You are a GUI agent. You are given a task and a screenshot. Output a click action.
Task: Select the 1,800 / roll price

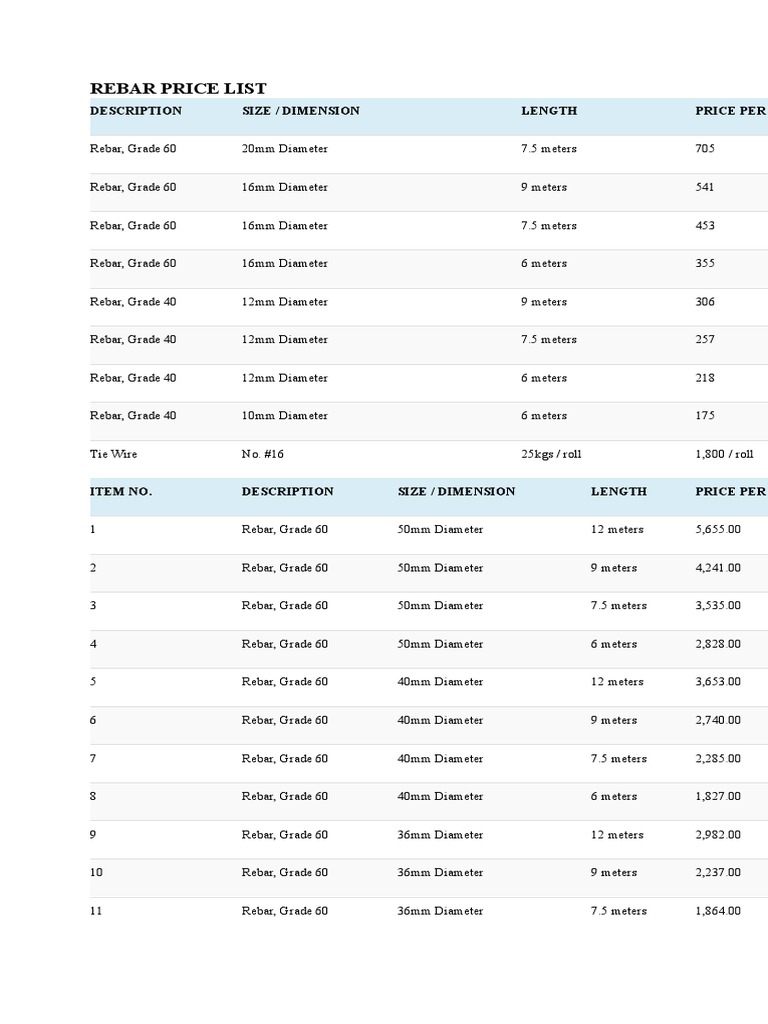point(724,454)
